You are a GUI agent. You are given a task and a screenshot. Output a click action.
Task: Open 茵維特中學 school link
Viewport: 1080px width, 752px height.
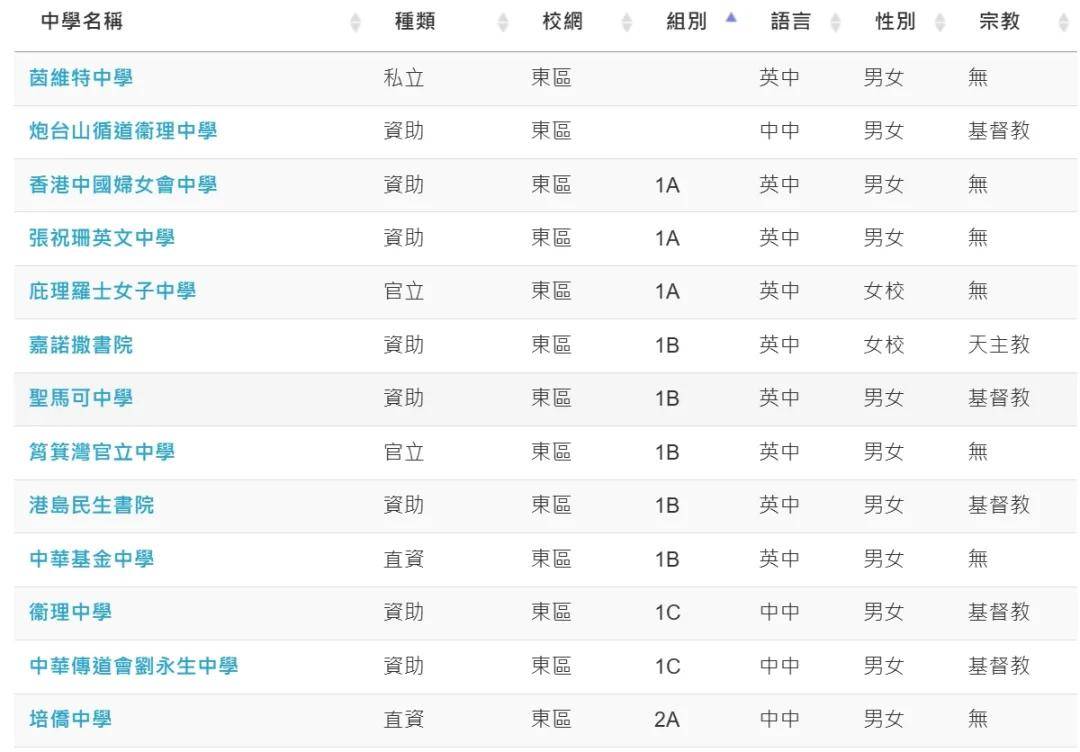coord(81,78)
